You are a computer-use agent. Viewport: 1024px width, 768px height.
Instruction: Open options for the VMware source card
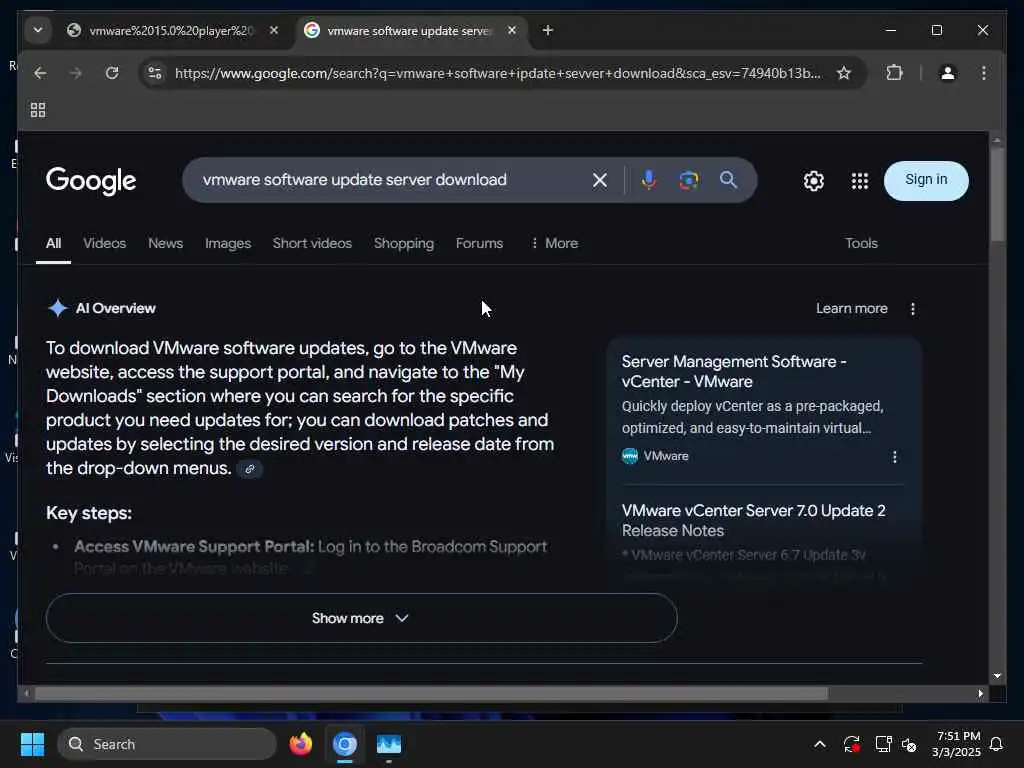pos(894,457)
